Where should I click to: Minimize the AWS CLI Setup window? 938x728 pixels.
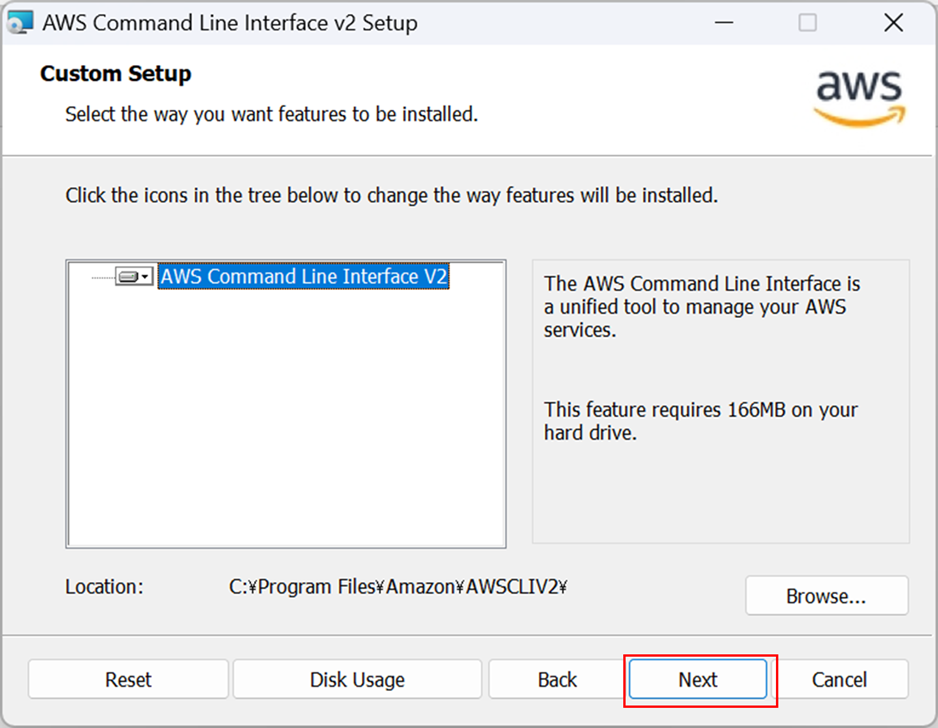point(724,23)
